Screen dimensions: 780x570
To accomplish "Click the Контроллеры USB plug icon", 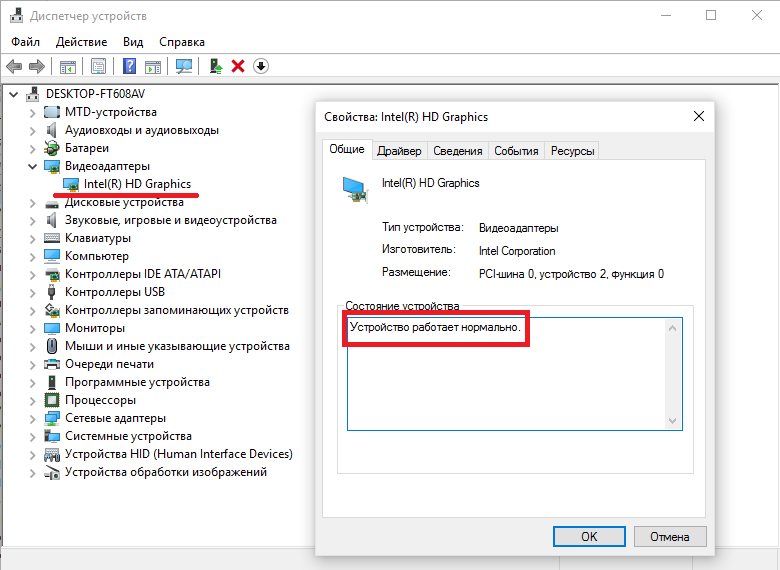I will (x=52, y=292).
